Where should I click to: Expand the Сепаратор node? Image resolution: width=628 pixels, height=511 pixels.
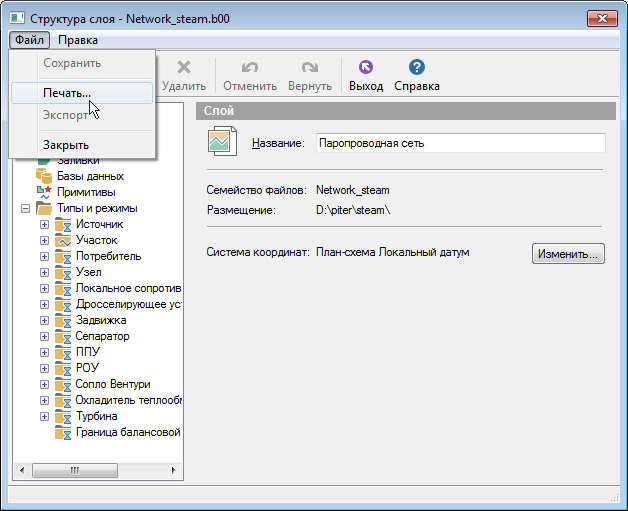44,337
